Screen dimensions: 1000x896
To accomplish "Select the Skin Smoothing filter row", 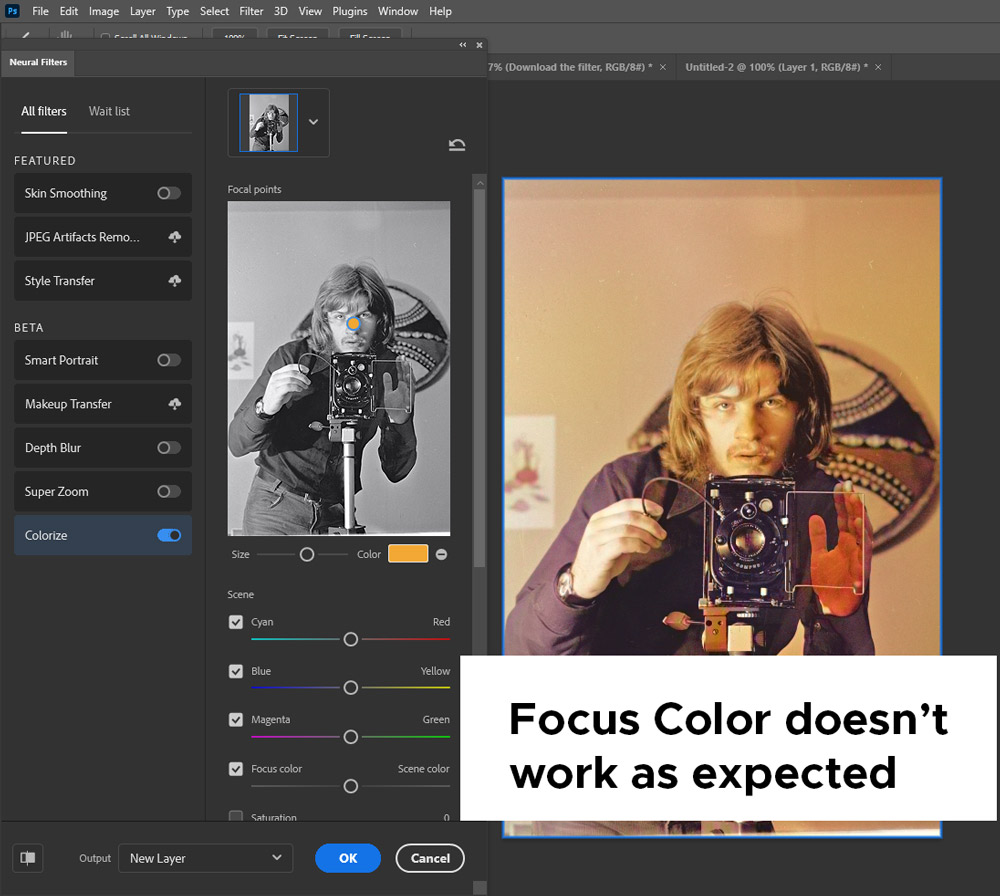I will pos(103,193).
